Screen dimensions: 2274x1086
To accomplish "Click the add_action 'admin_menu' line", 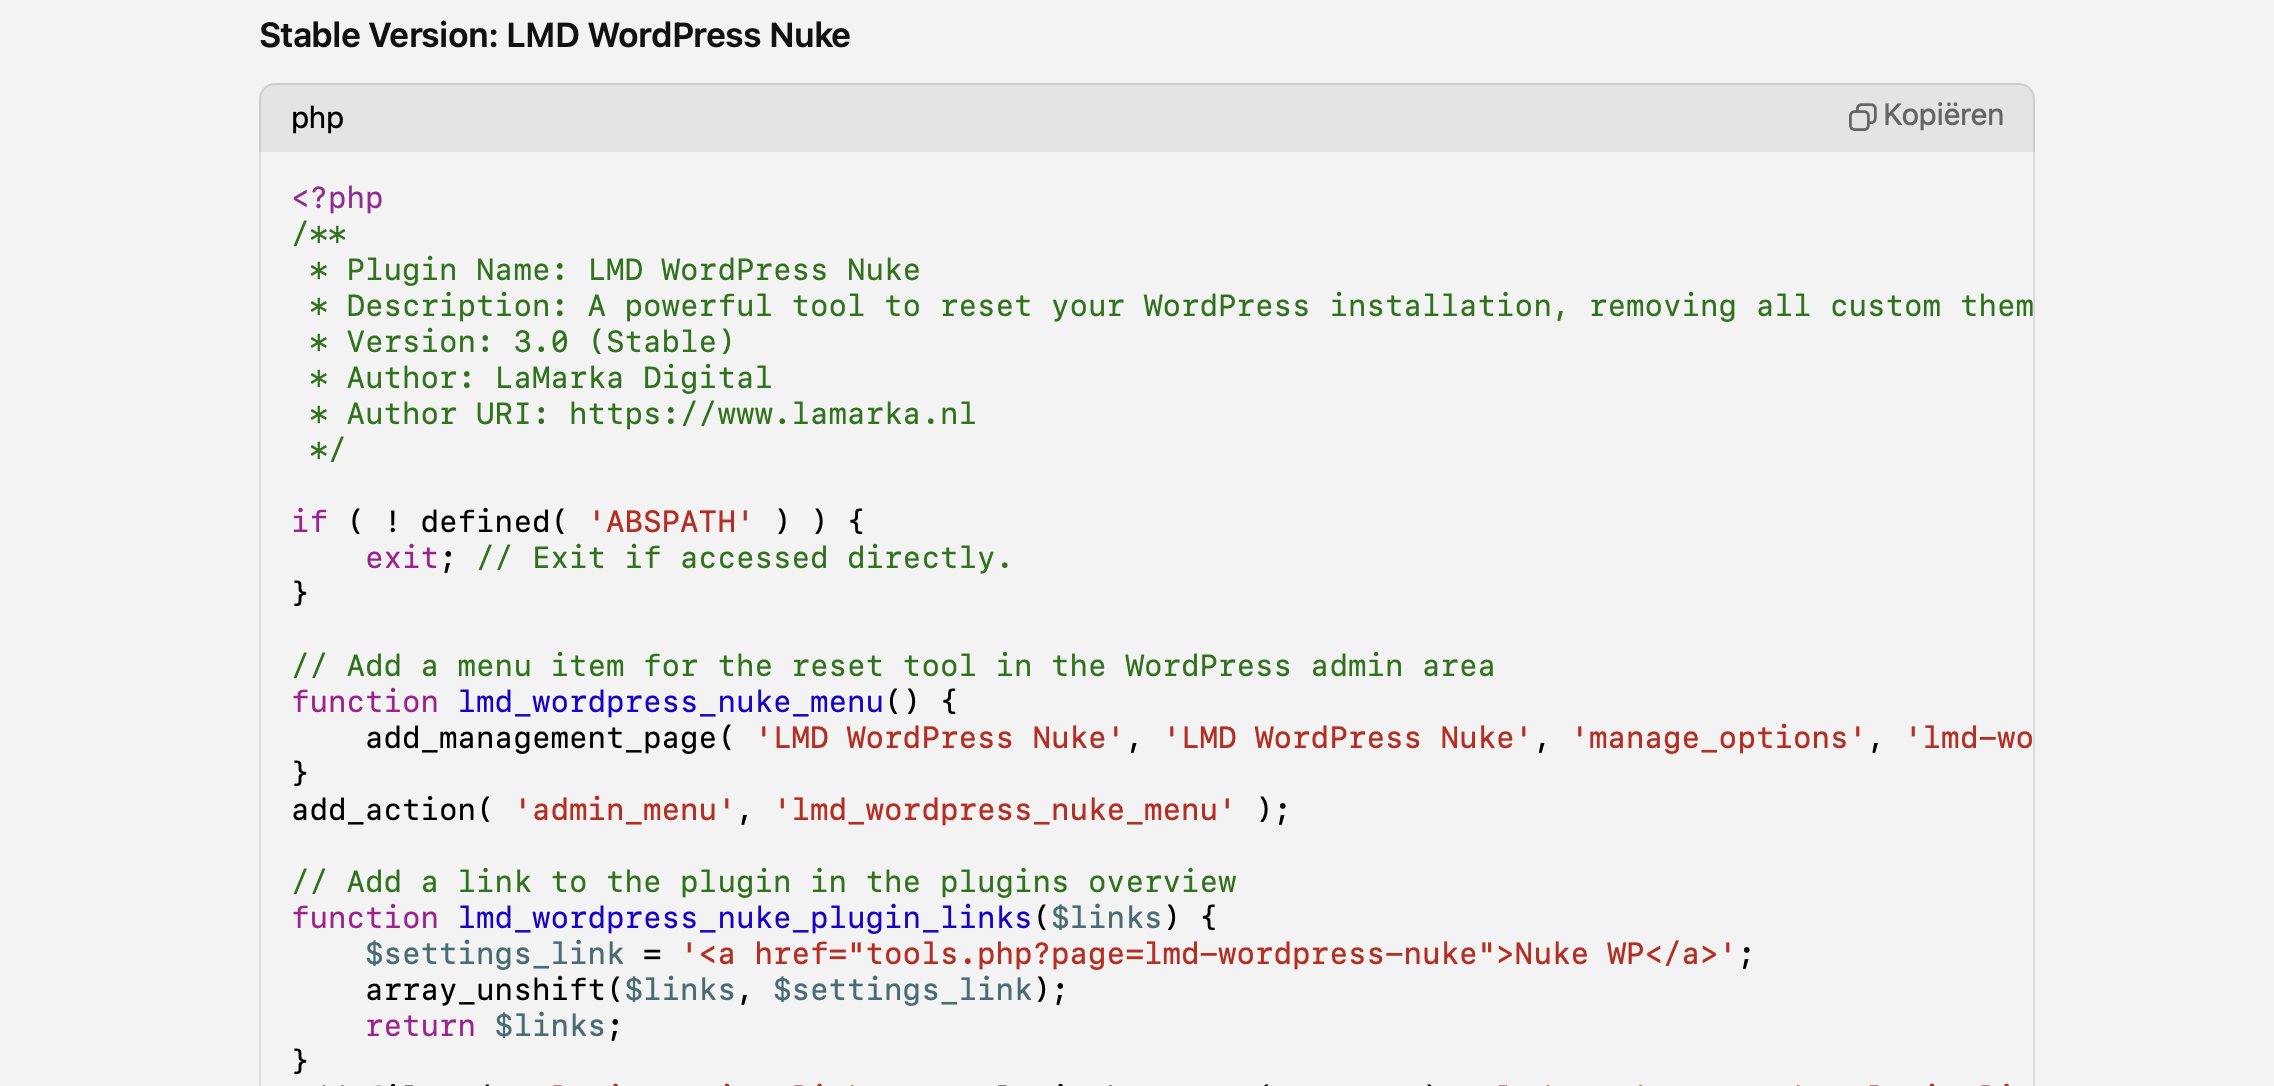I will coord(791,810).
